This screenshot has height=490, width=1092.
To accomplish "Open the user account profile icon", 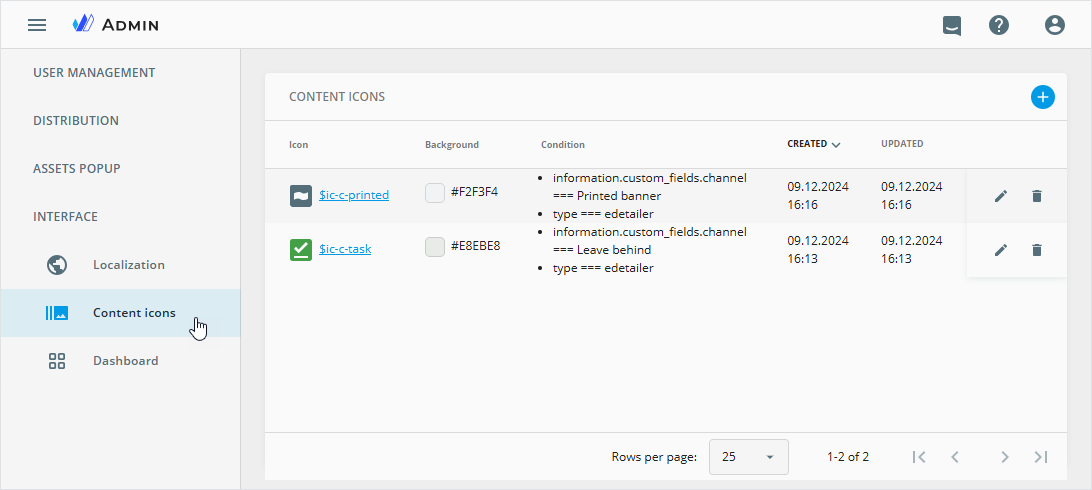I will pyautogui.click(x=1055, y=25).
